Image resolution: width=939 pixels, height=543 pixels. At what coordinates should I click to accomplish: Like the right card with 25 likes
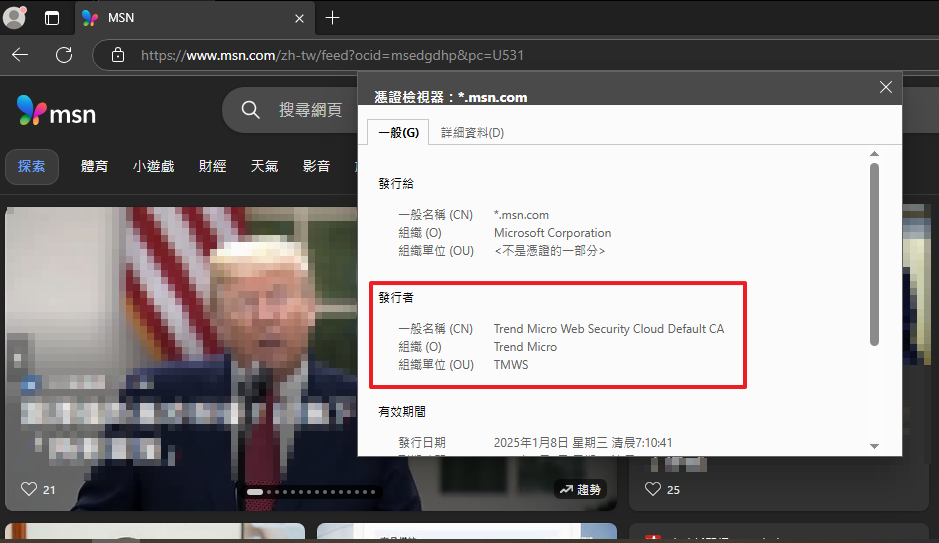(653, 489)
